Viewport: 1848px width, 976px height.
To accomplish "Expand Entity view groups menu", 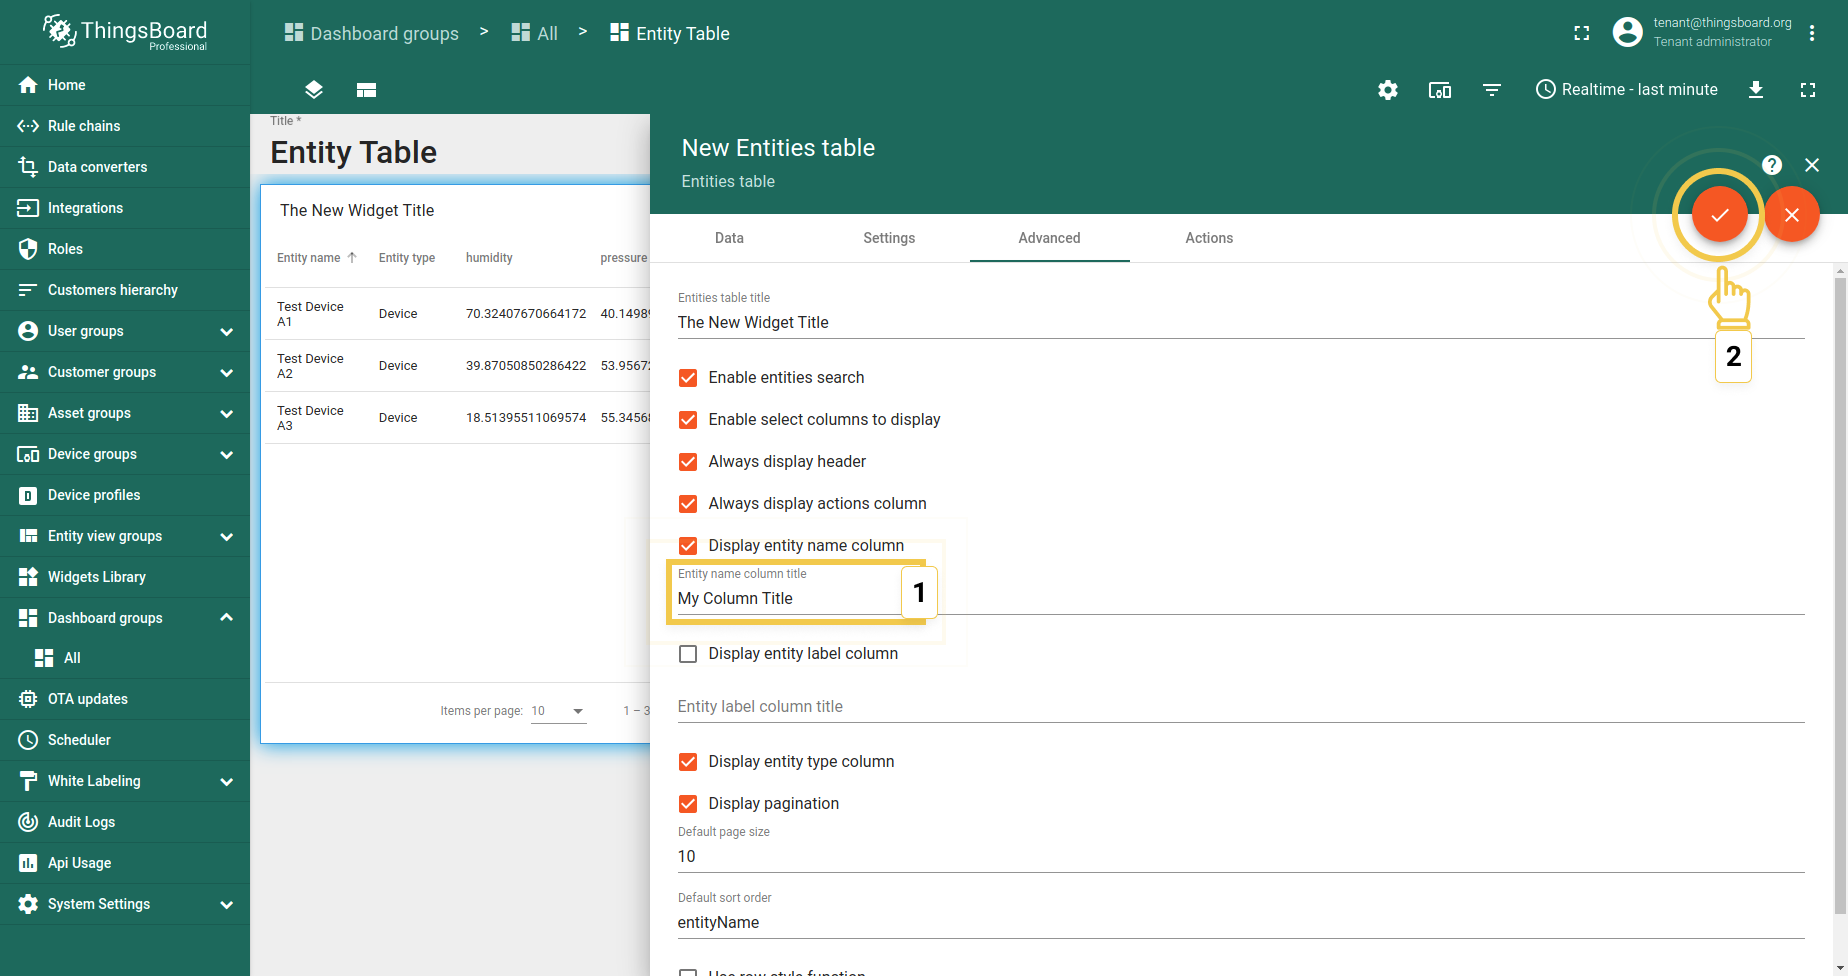I will tap(226, 536).
